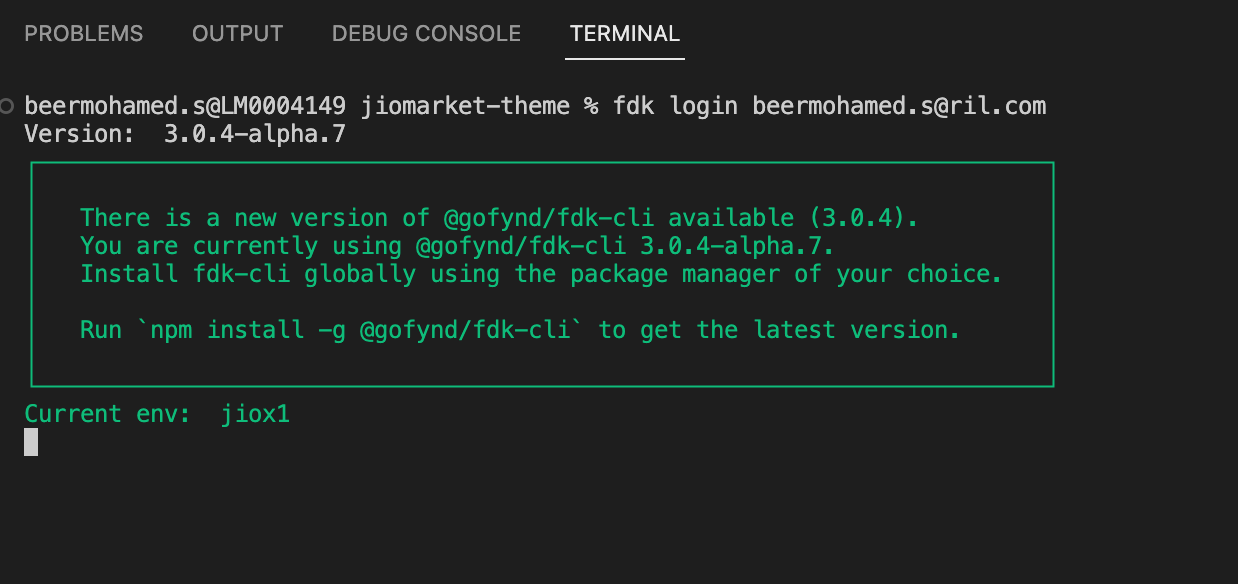Click the command decoration circle beside the prompt
Image resolution: width=1238 pixels, height=584 pixels.
[8, 105]
